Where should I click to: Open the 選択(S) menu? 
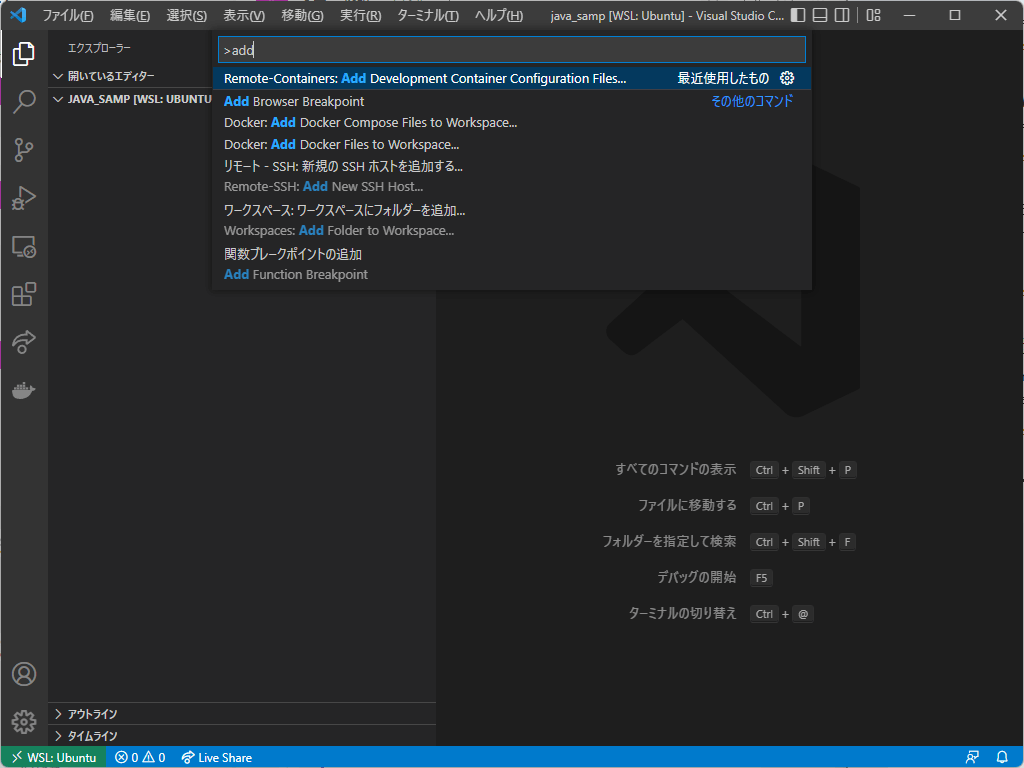[x=186, y=15]
